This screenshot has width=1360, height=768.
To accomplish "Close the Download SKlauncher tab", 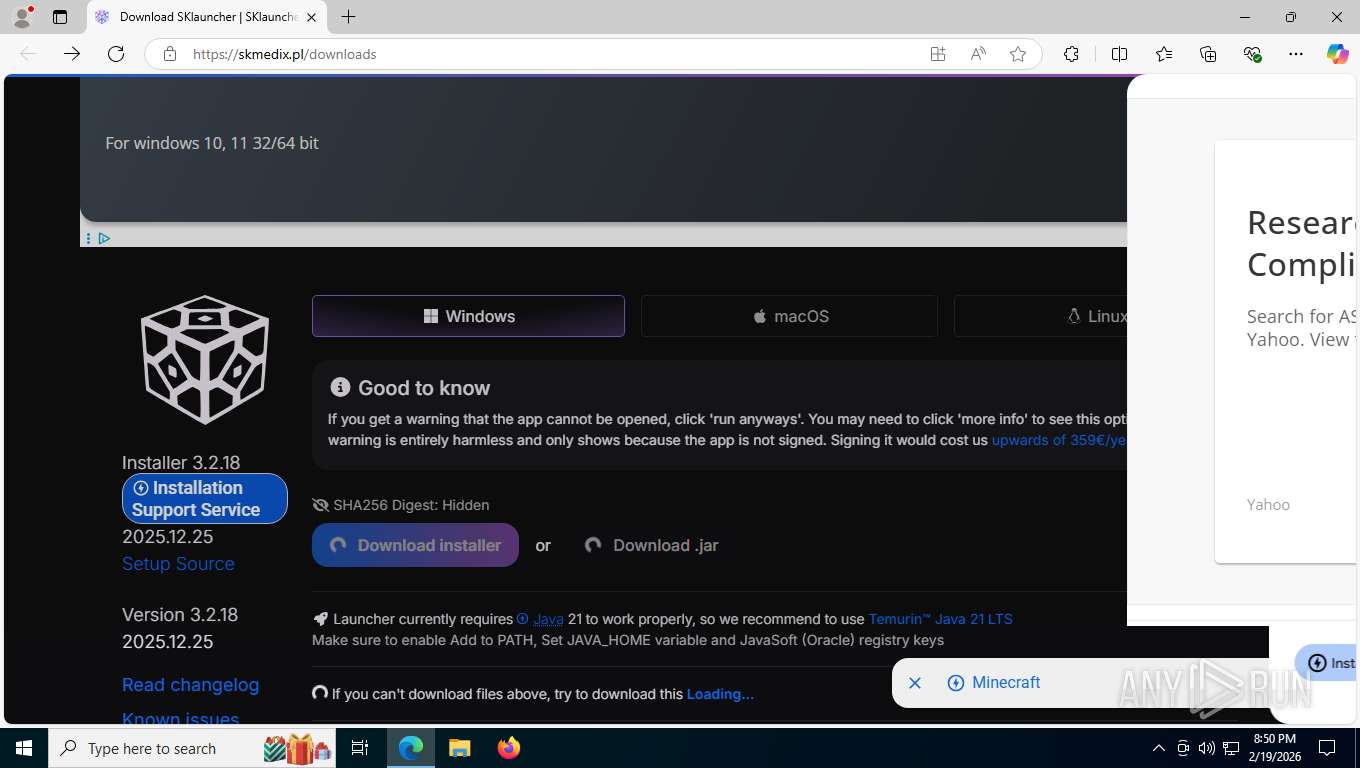I will (x=311, y=17).
